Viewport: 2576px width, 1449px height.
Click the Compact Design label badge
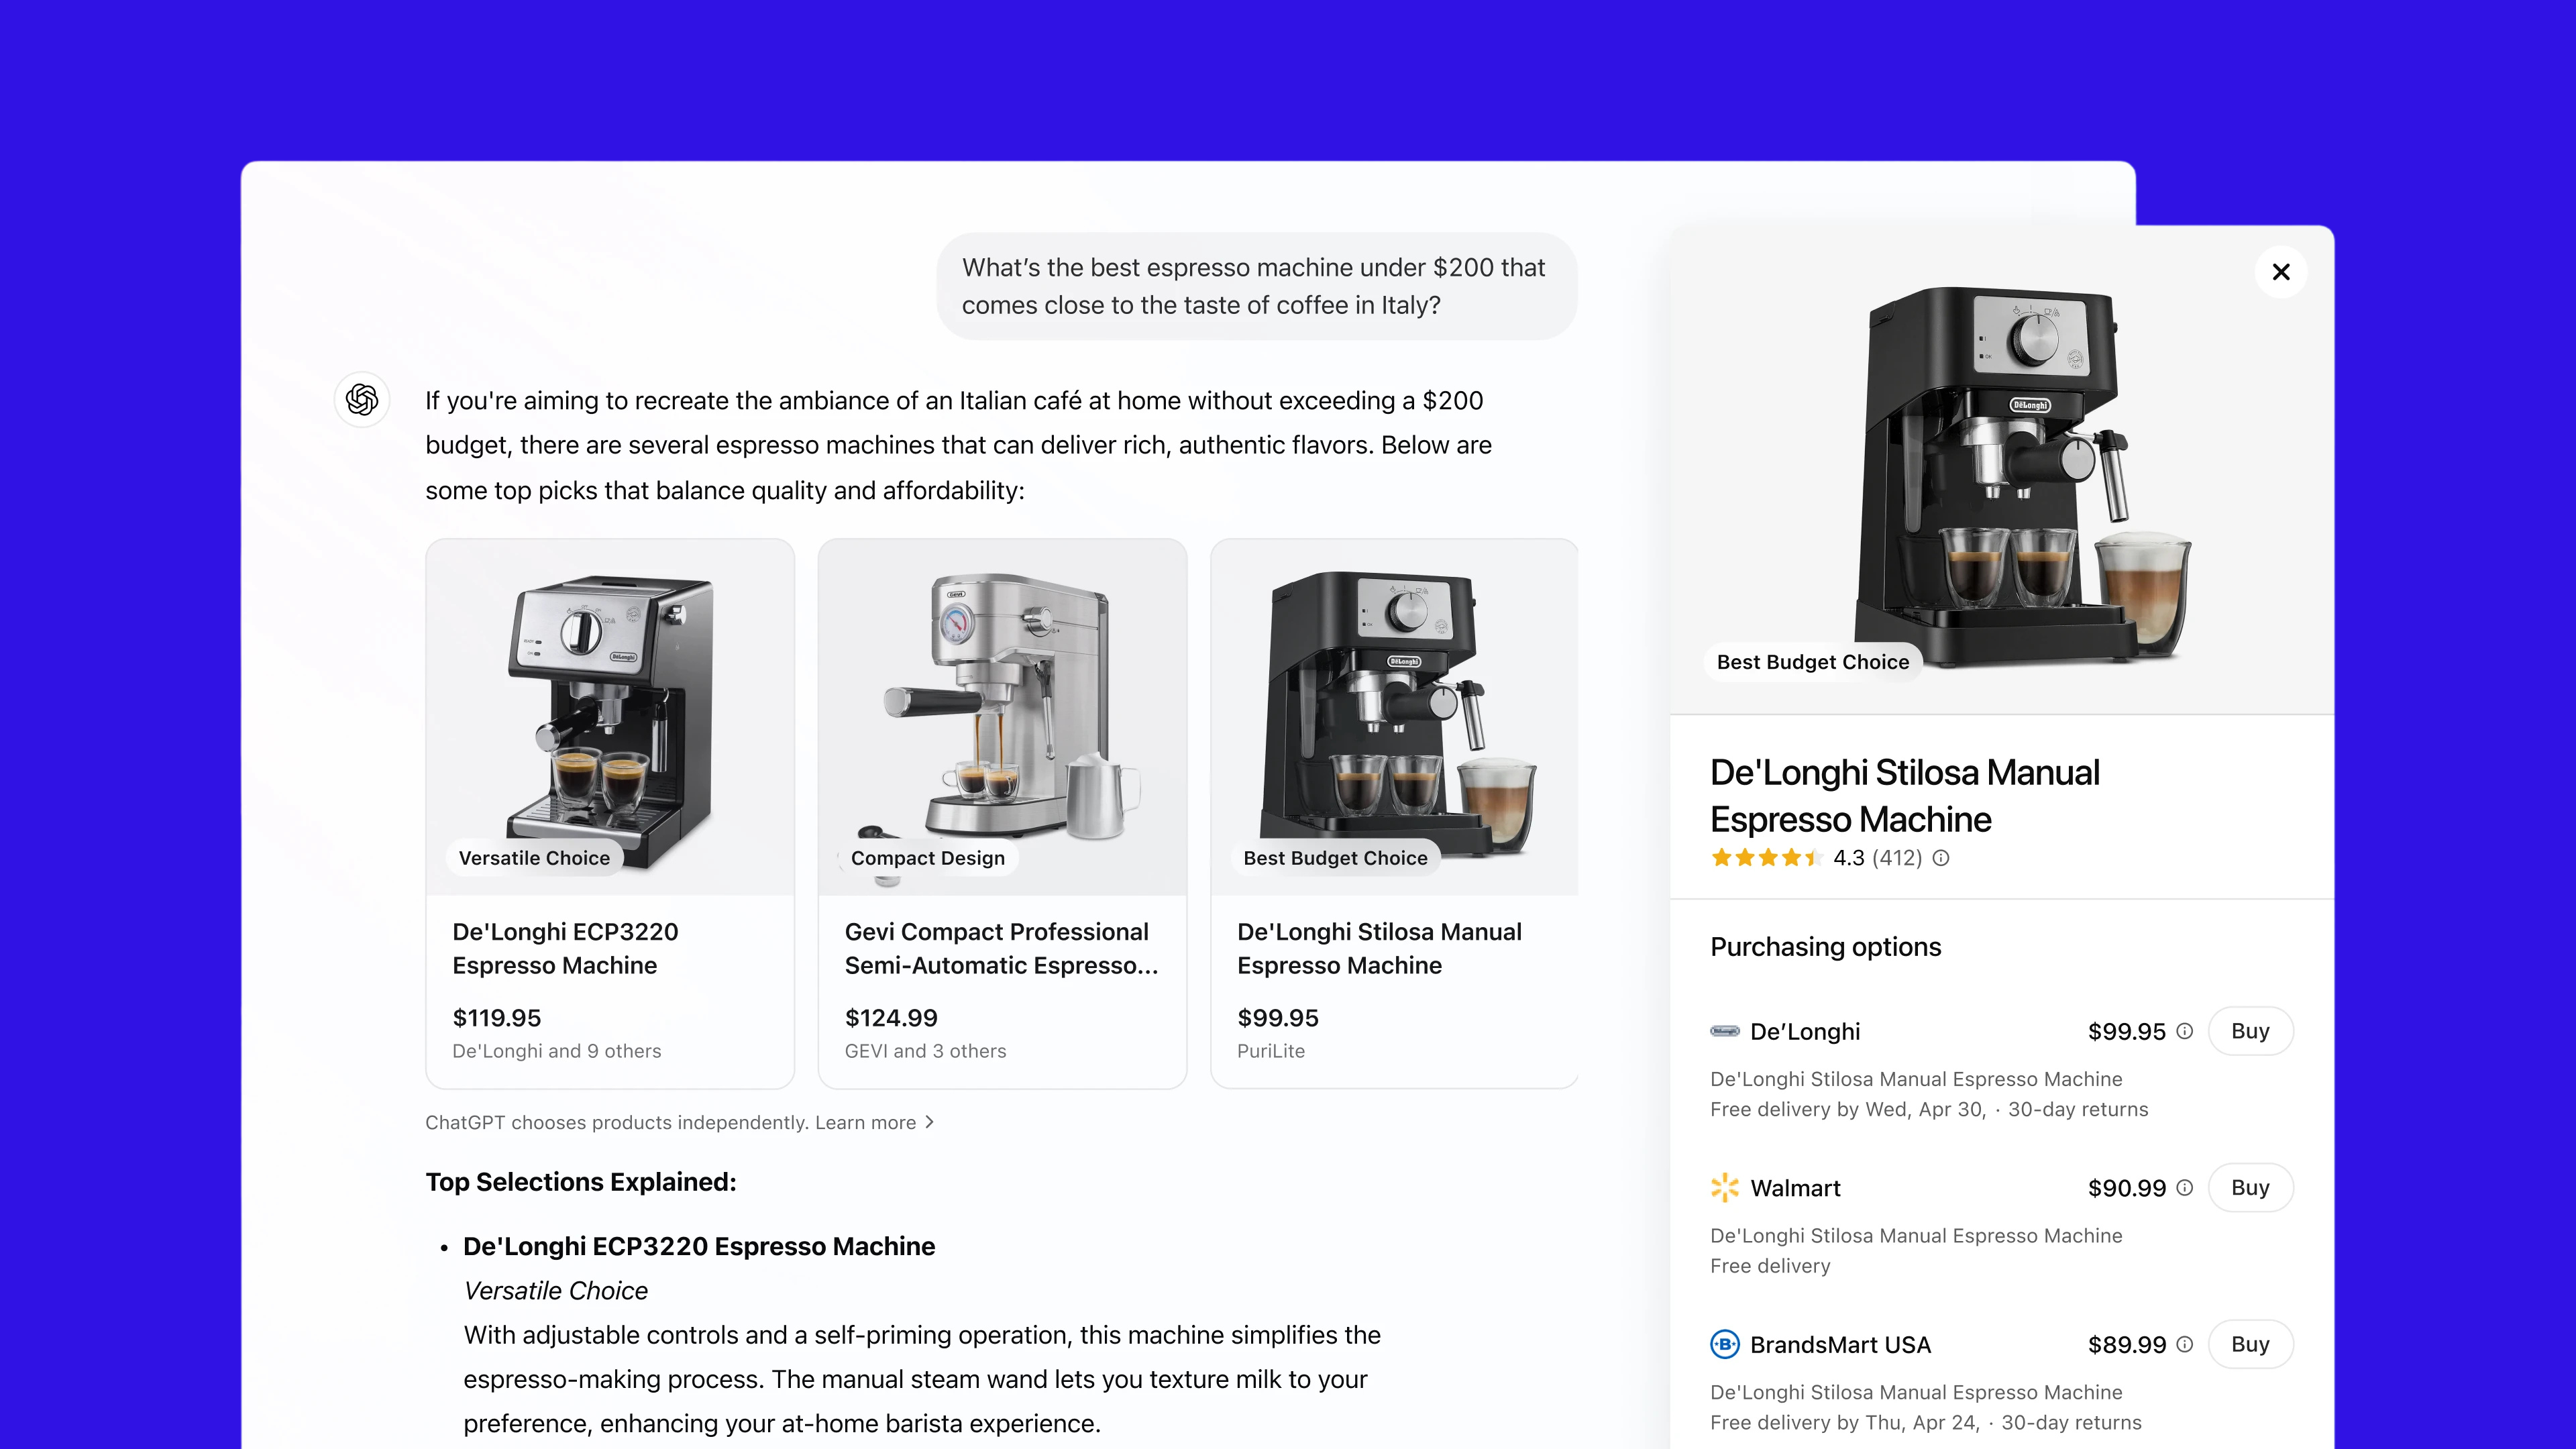coord(927,858)
